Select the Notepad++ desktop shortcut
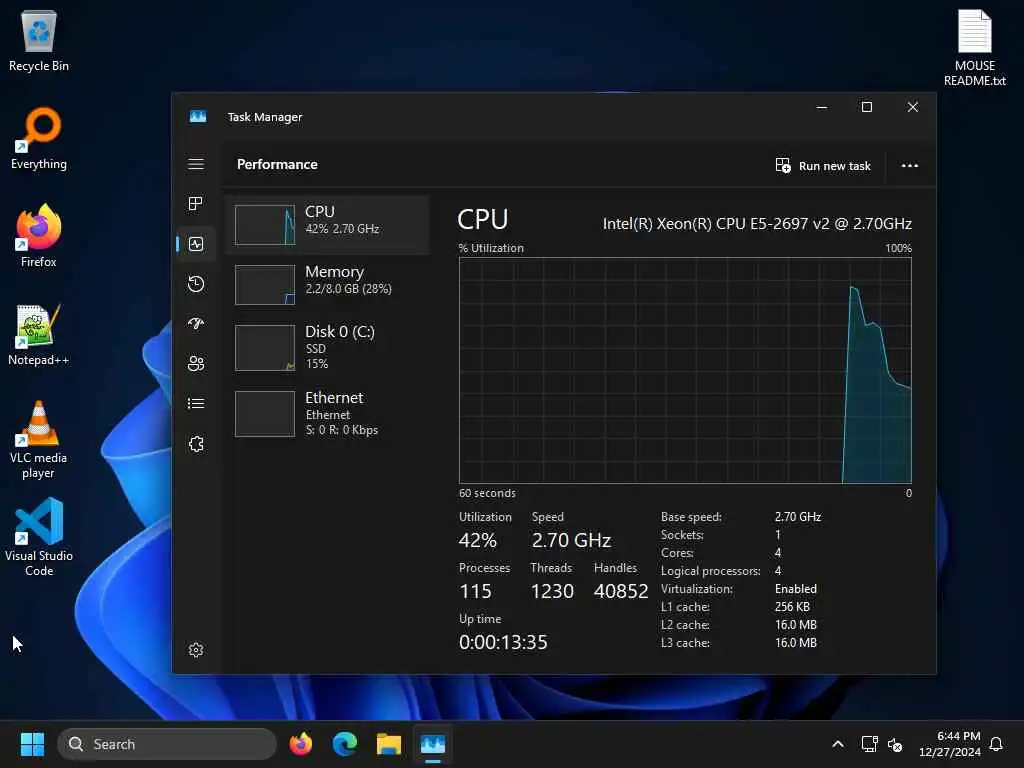The width and height of the screenshot is (1024, 768). (39, 334)
